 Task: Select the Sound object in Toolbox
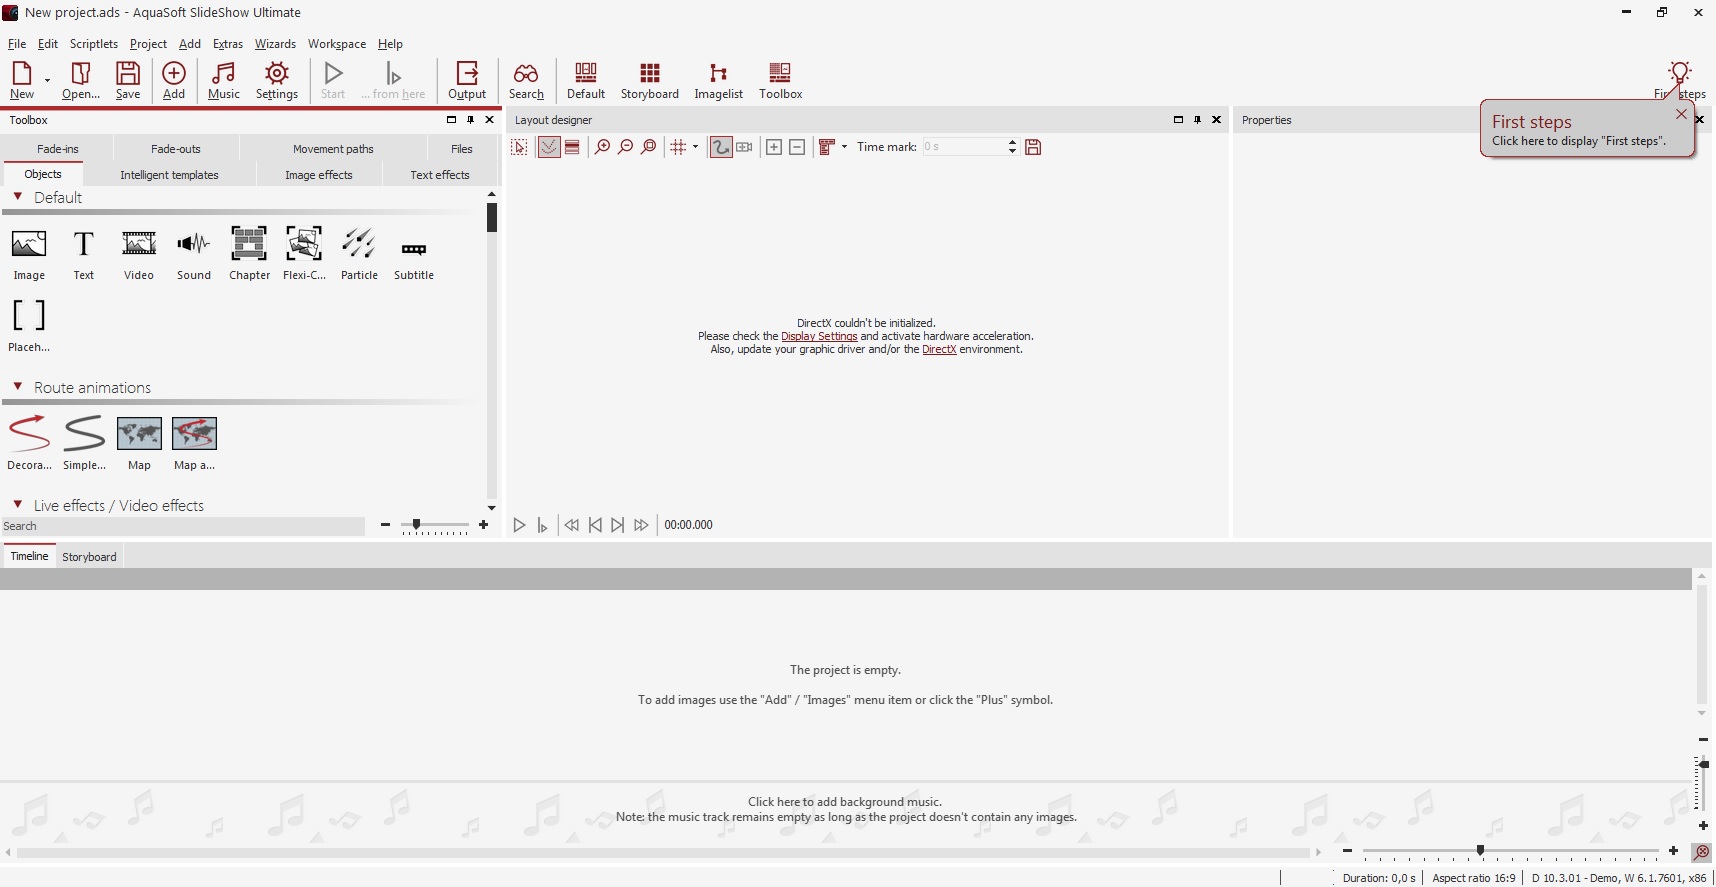(194, 254)
